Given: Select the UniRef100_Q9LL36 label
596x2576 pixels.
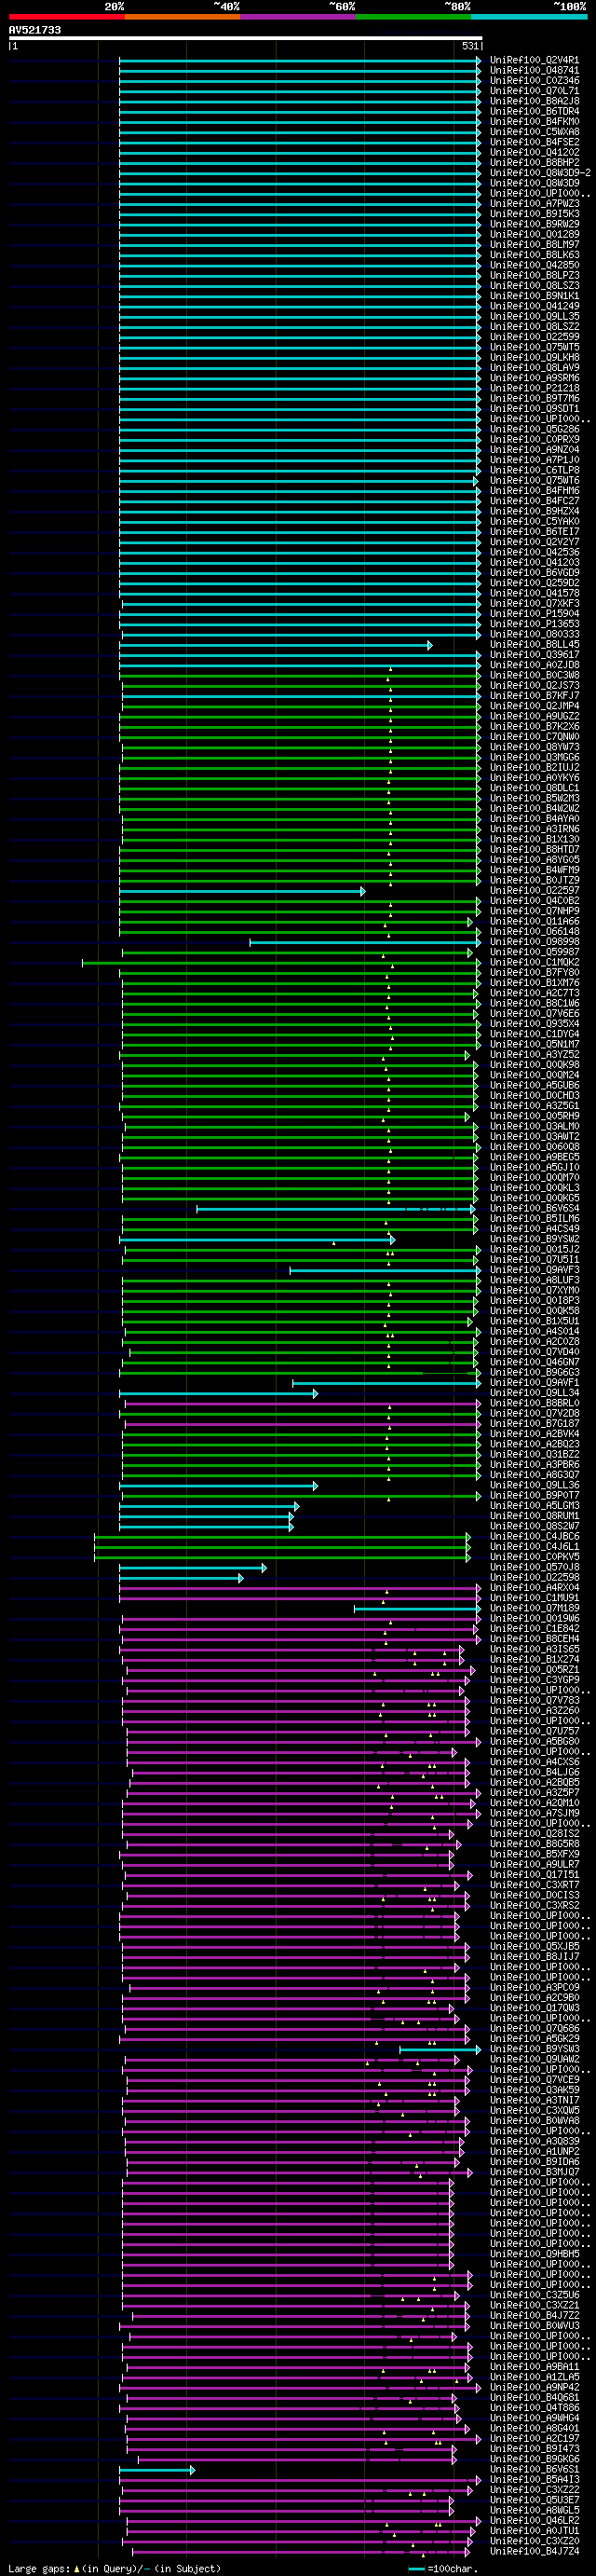Looking at the screenshot, I should click(534, 1485).
